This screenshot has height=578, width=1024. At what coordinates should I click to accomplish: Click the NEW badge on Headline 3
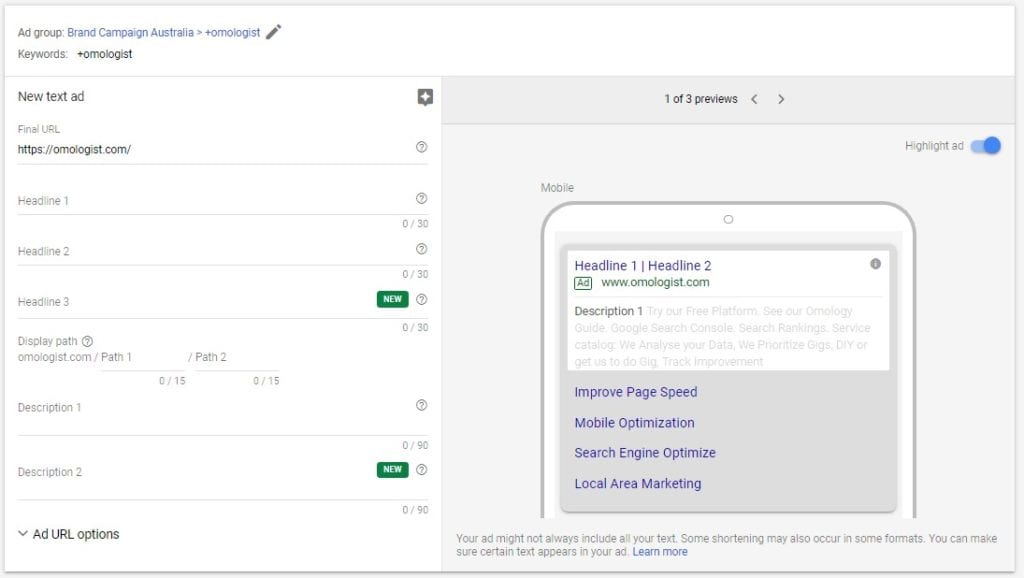392,299
